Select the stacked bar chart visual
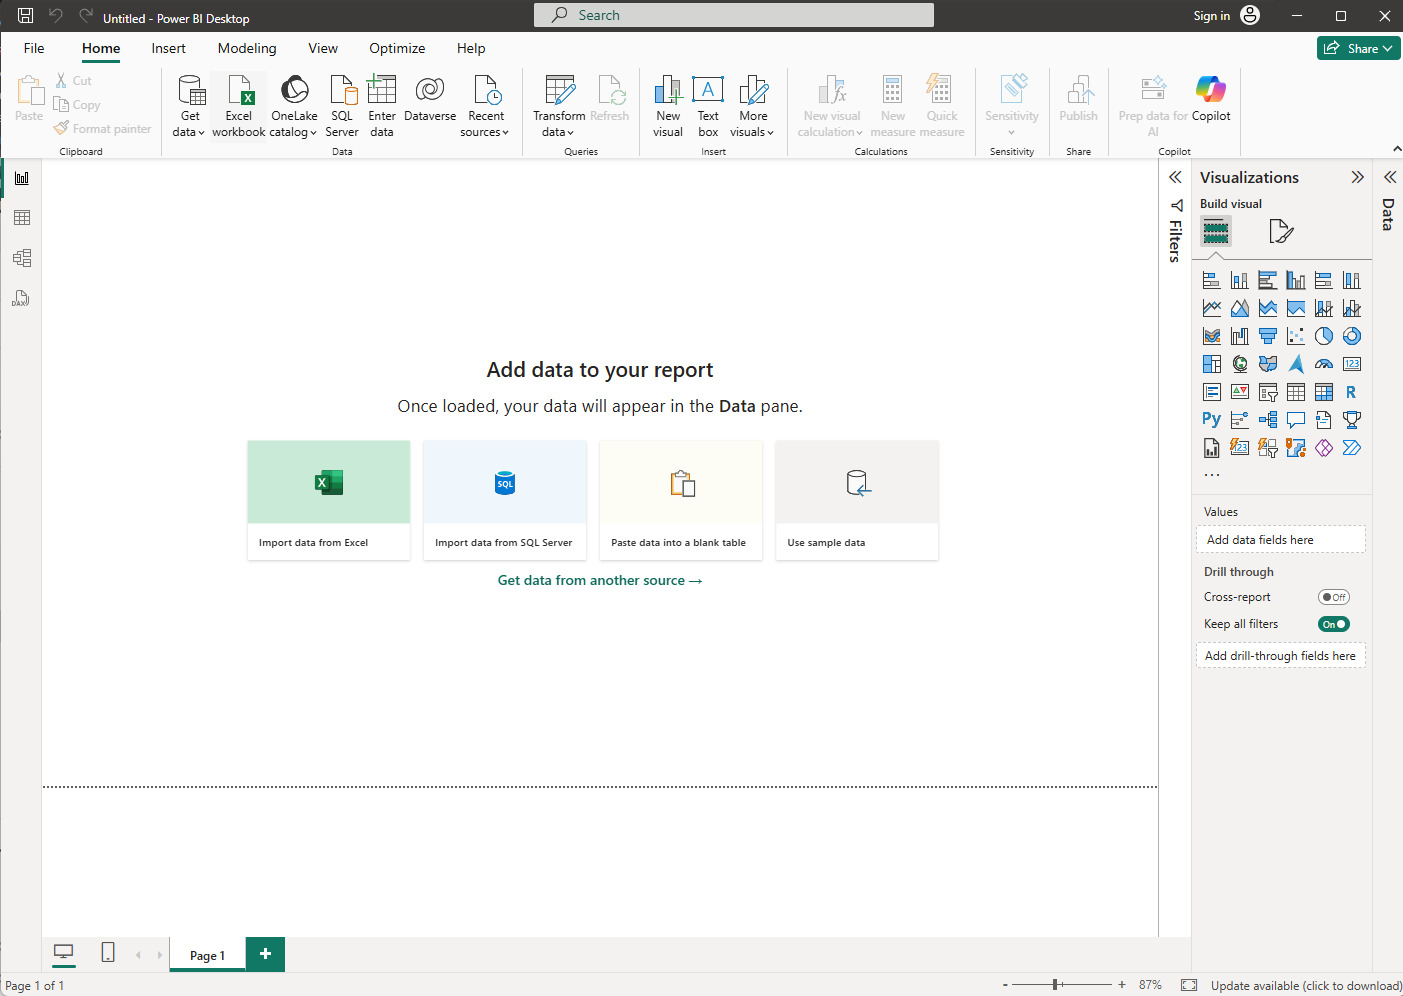 click(1212, 280)
